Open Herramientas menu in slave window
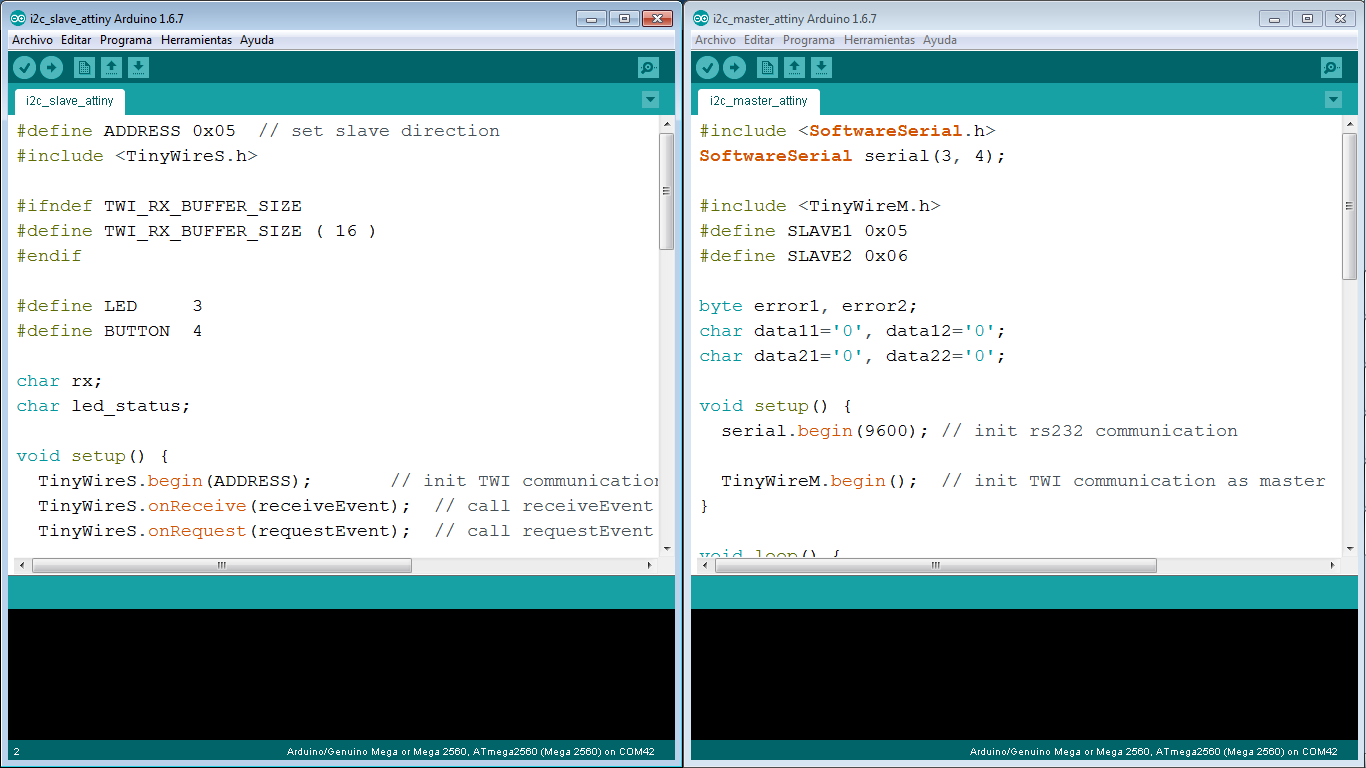The width and height of the screenshot is (1366, 768). tap(197, 40)
